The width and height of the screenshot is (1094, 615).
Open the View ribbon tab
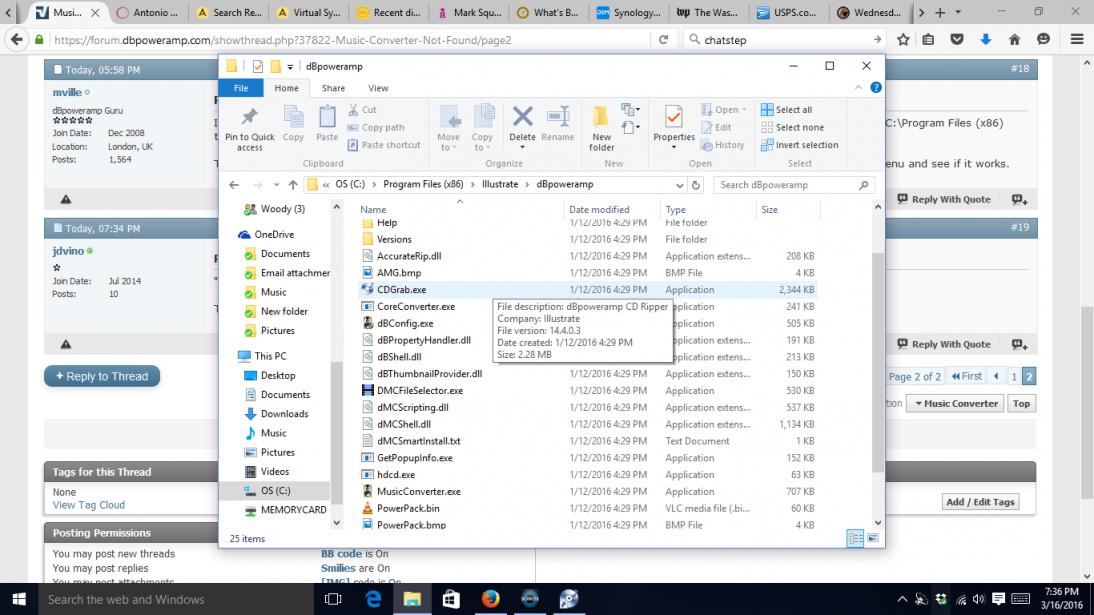coord(378,88)
